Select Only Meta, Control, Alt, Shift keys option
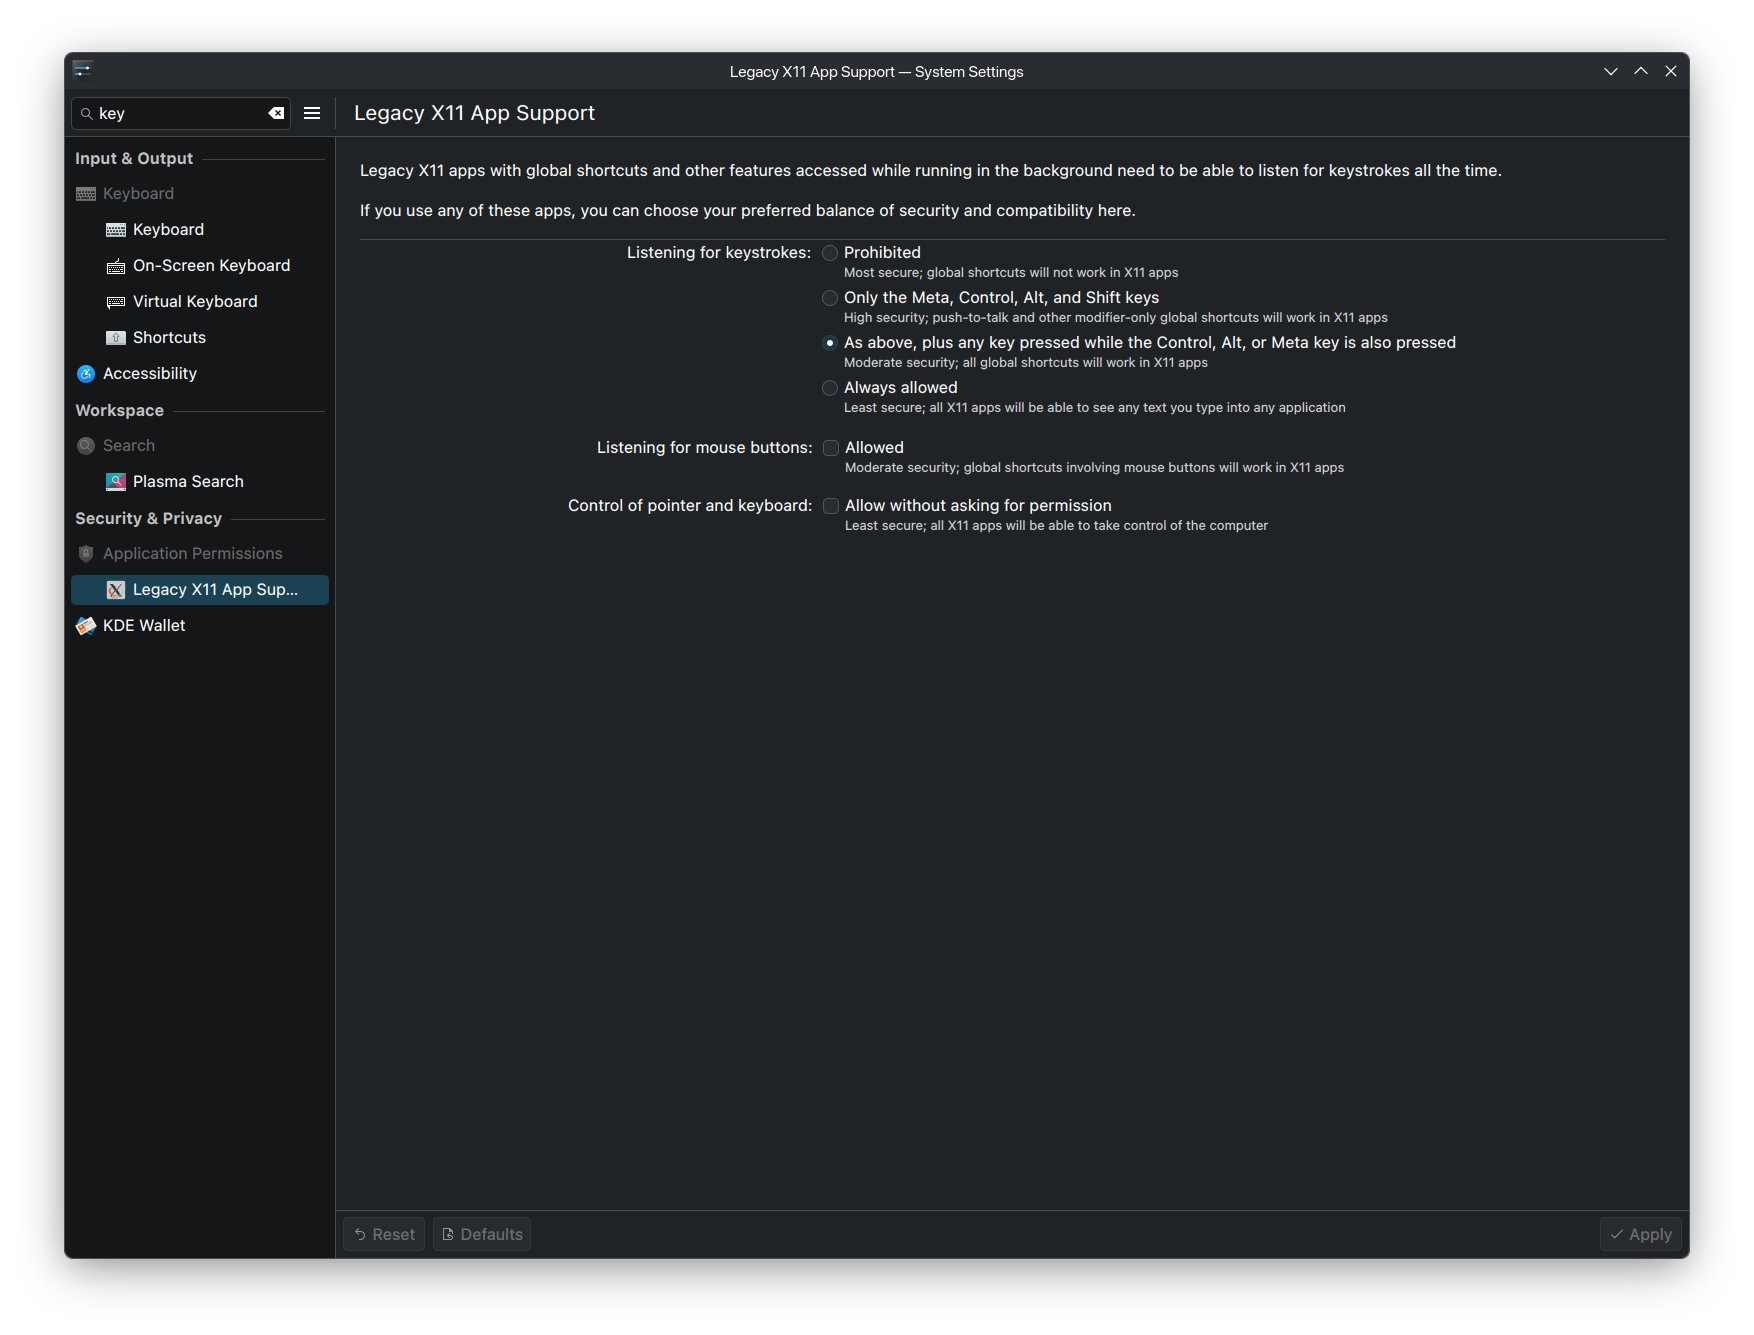This screenshot has height=1335, width=1754. (x=830, y=298)
